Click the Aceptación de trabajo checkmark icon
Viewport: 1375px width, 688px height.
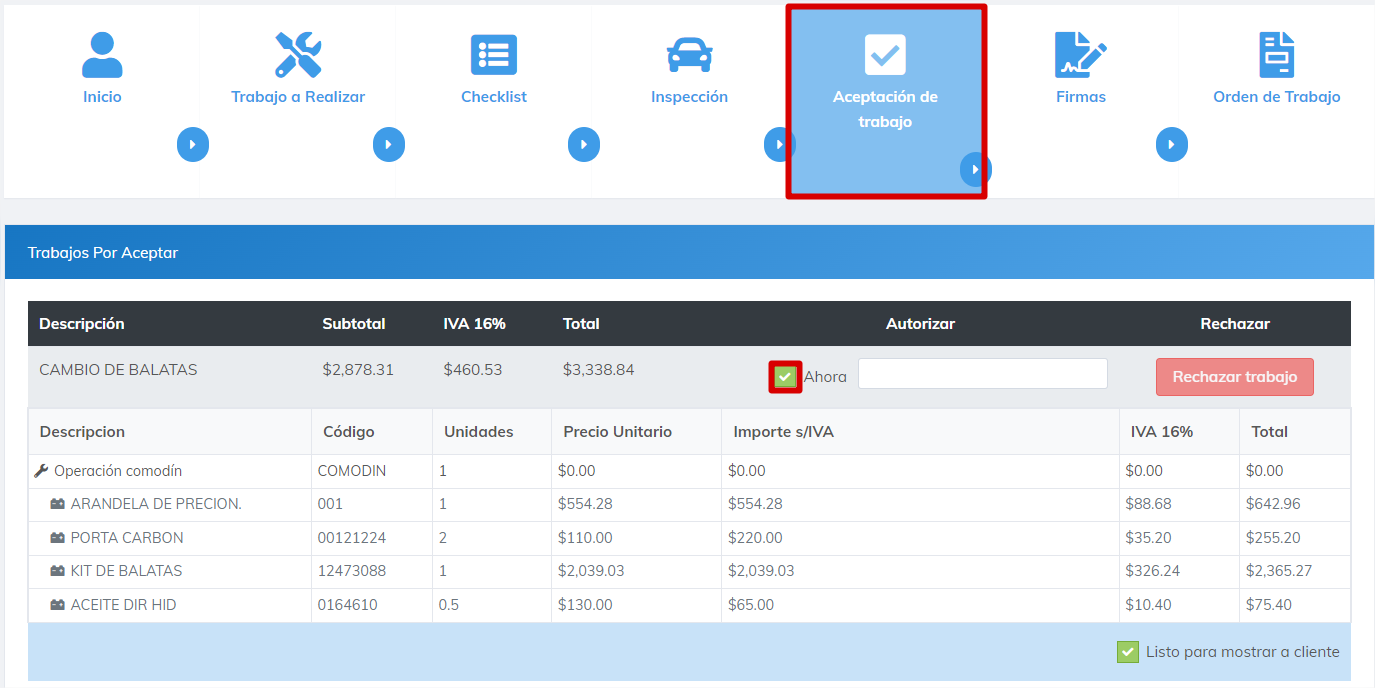pyautogui.click(x=885, y=55)
